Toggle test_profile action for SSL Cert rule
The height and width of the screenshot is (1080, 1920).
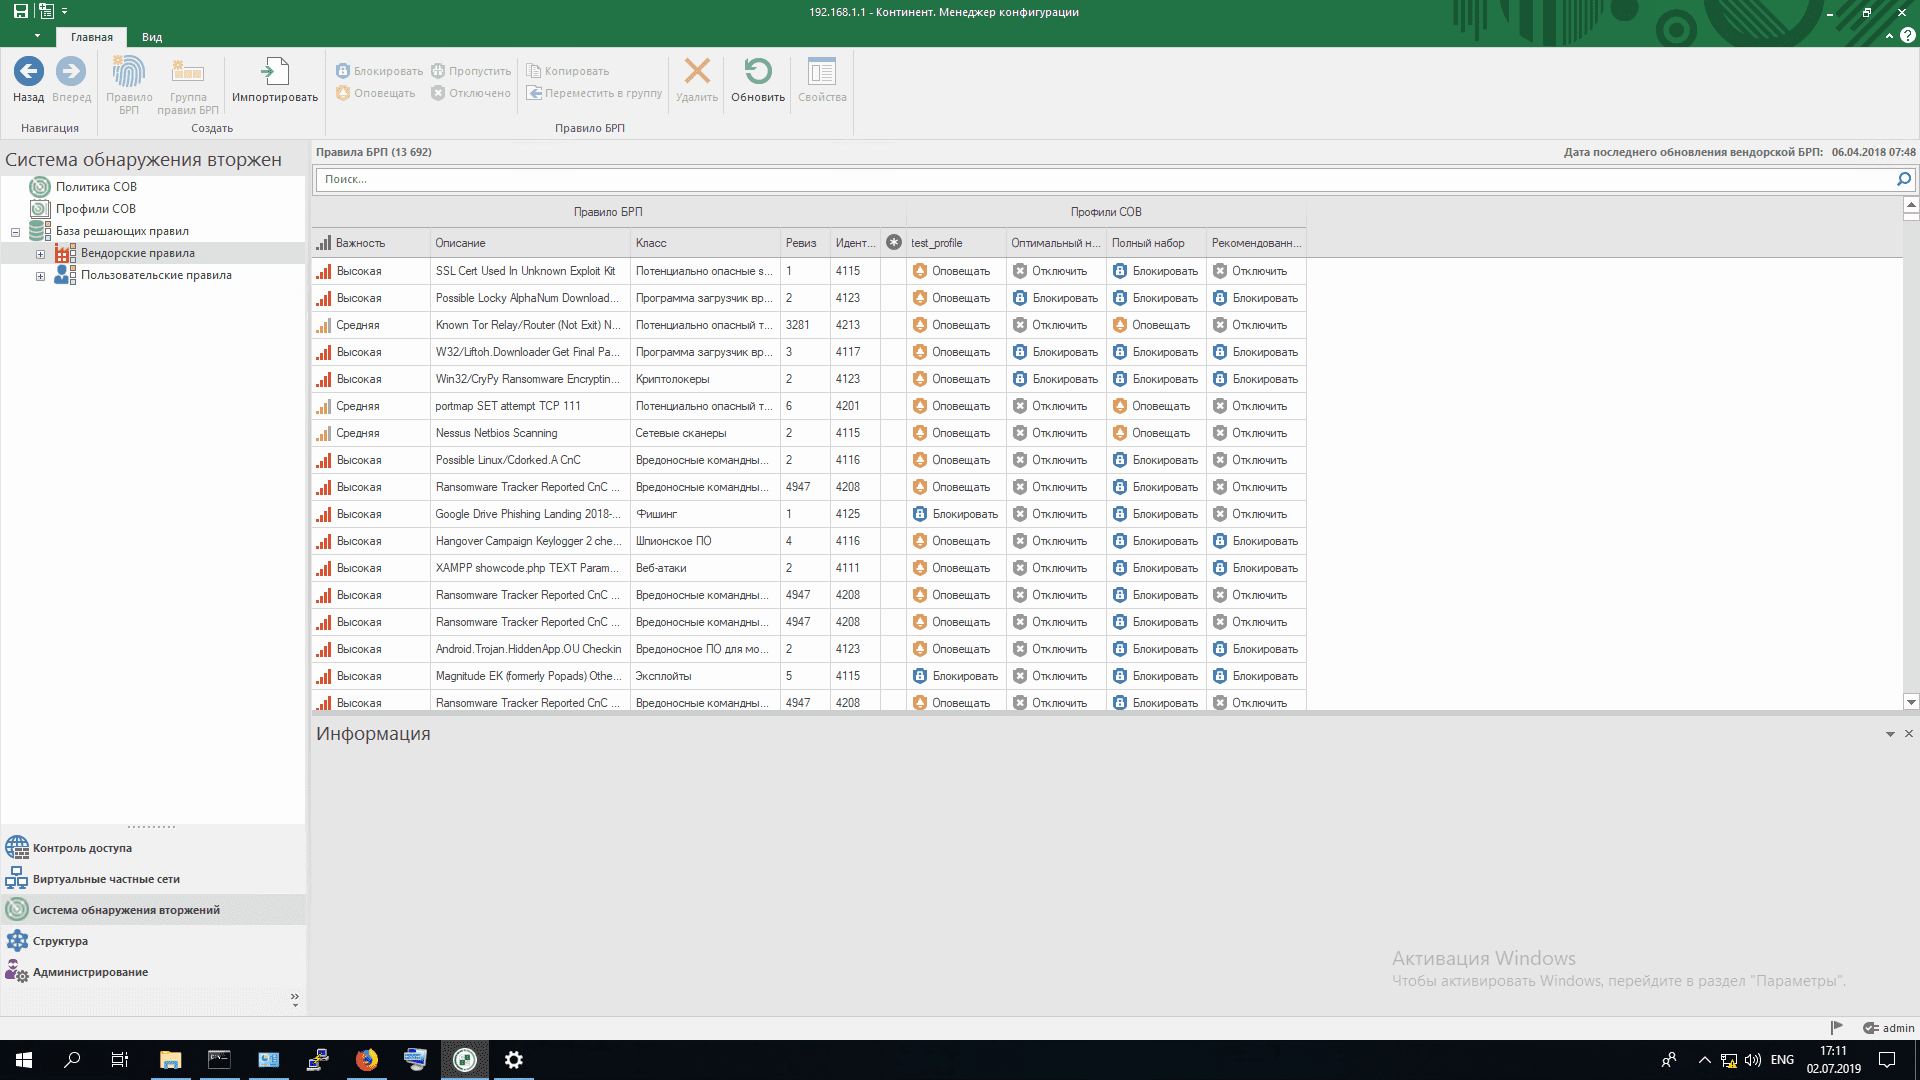[951, 271]
